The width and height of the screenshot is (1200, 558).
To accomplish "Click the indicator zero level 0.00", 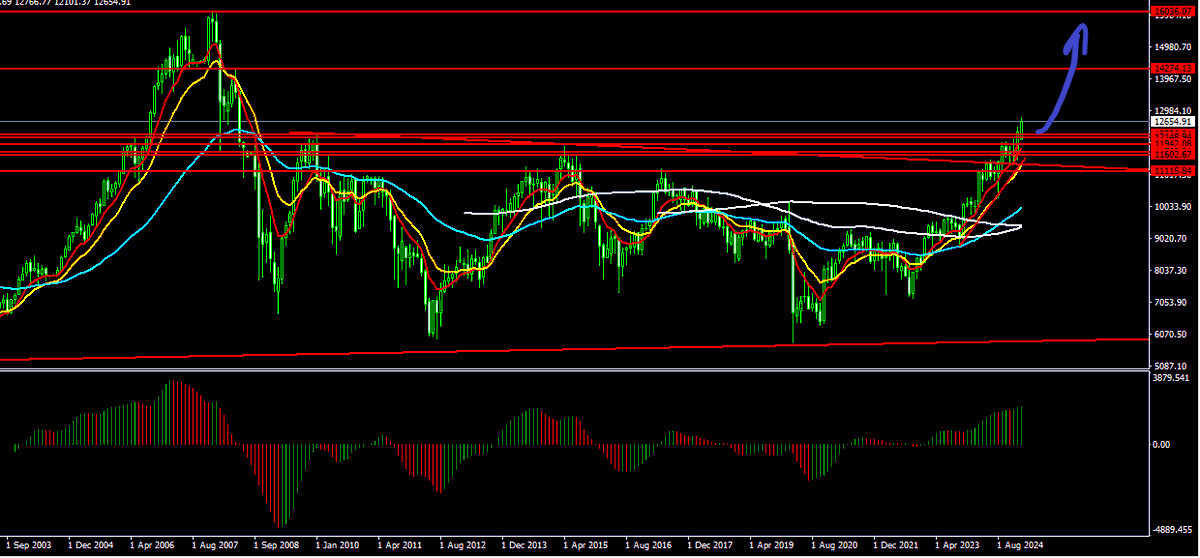I will point(1163,444).
